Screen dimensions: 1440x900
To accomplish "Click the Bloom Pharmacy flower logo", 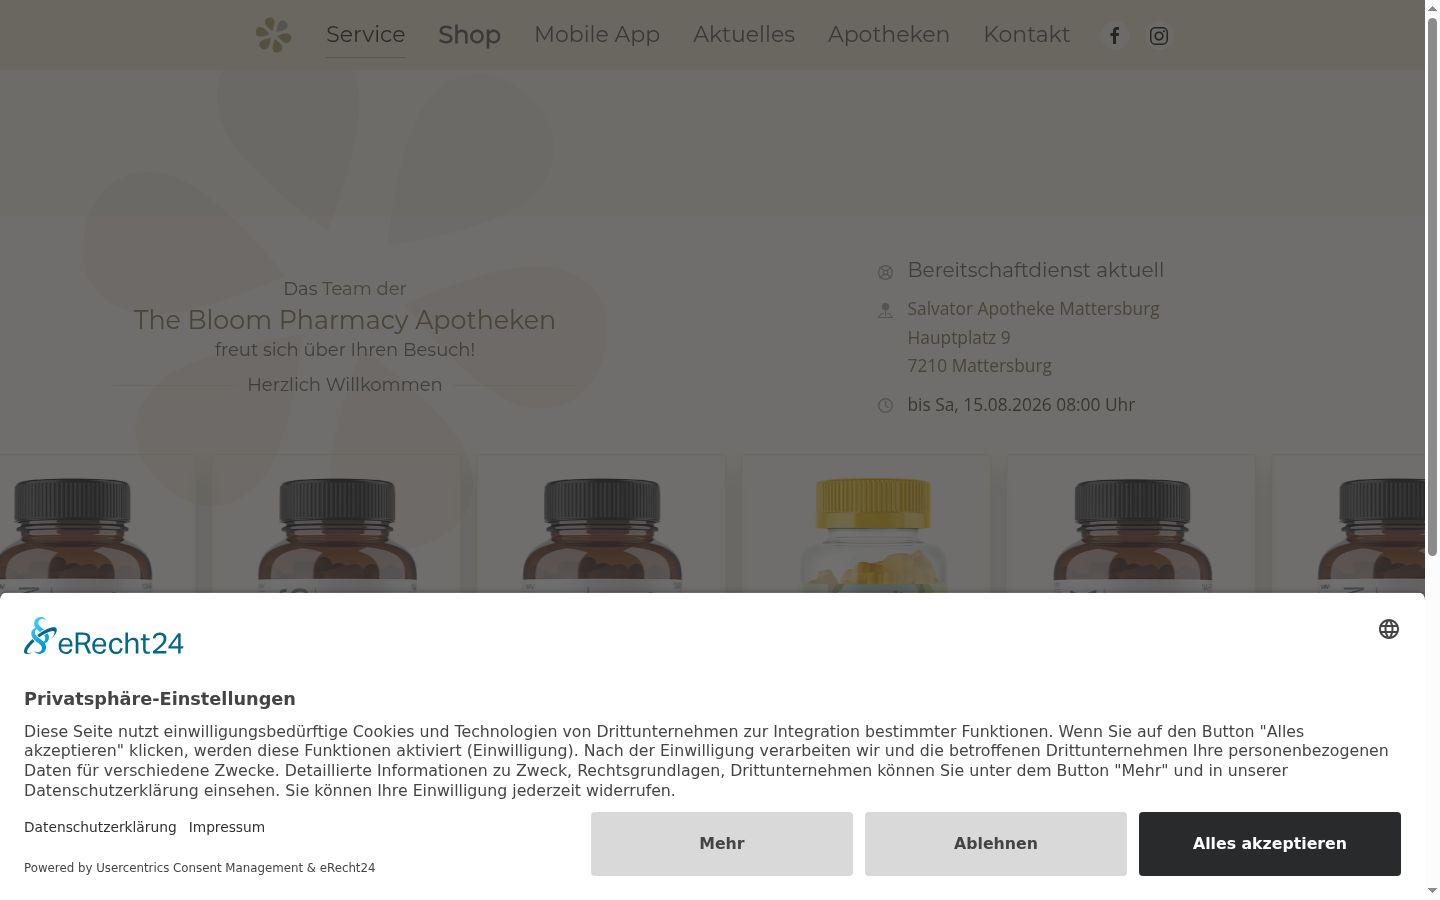I will 273,35.
